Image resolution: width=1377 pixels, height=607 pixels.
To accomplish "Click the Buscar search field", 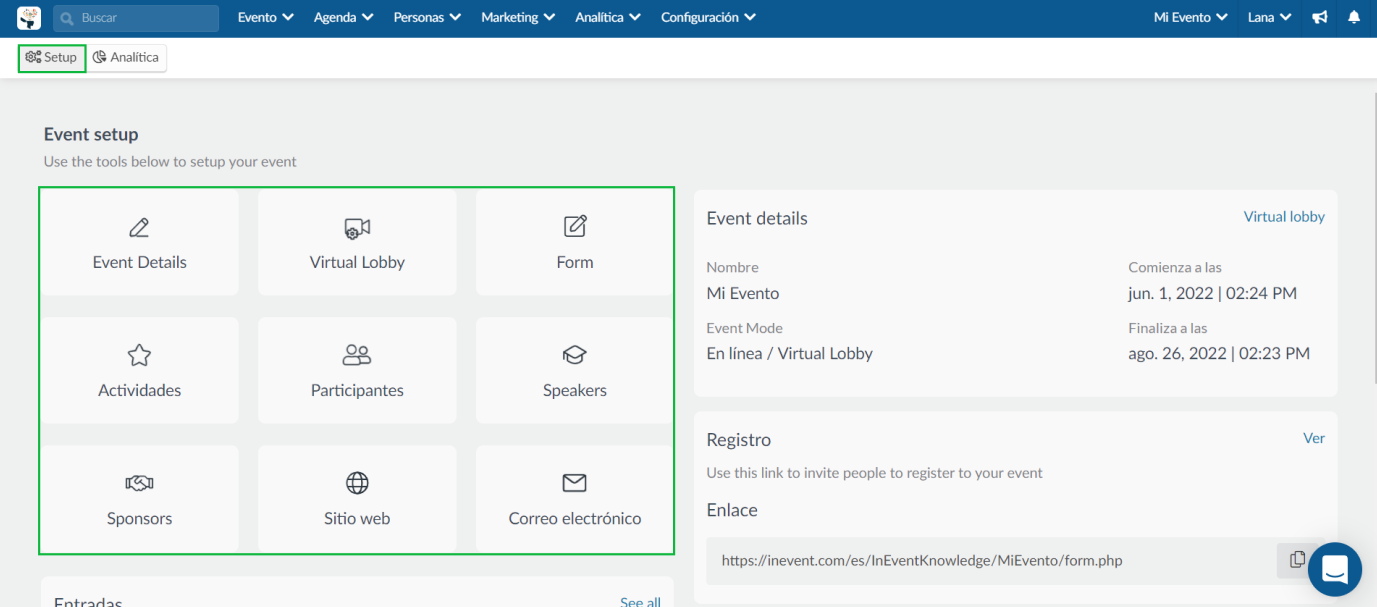I will pyautogui.click(x=136, y=18).
